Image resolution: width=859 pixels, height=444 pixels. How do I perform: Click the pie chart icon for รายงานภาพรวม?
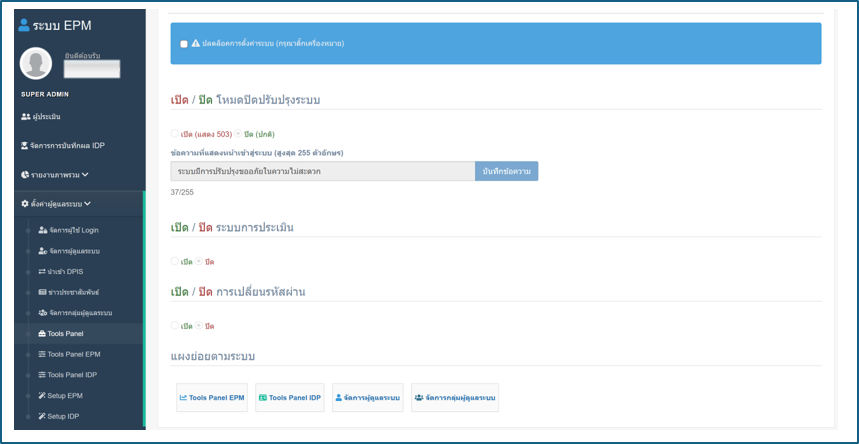coord(25,175)
